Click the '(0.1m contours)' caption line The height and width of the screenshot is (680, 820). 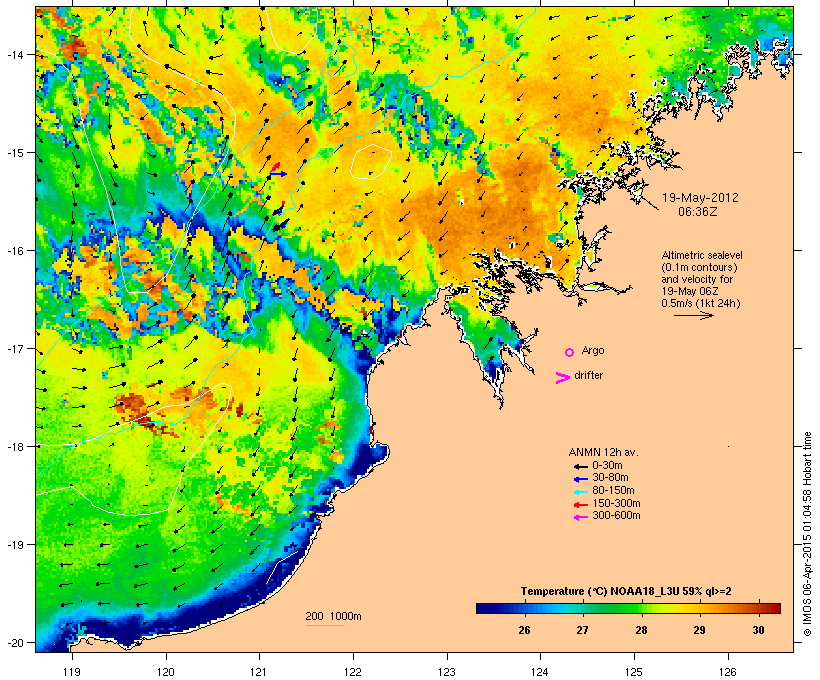point(699,267)
